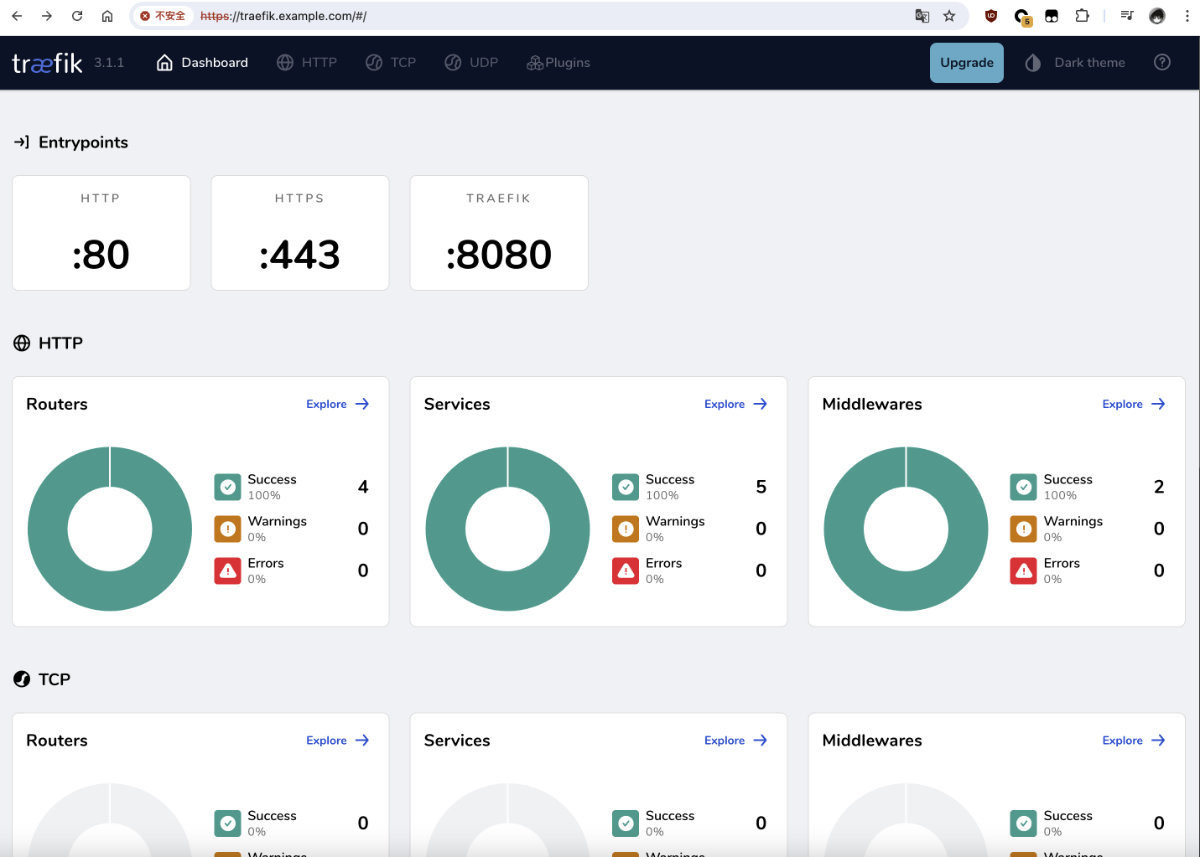Explore TCP Services
Image resolution: width=1200 pixels, height=857 pixels.
[736, 740]
